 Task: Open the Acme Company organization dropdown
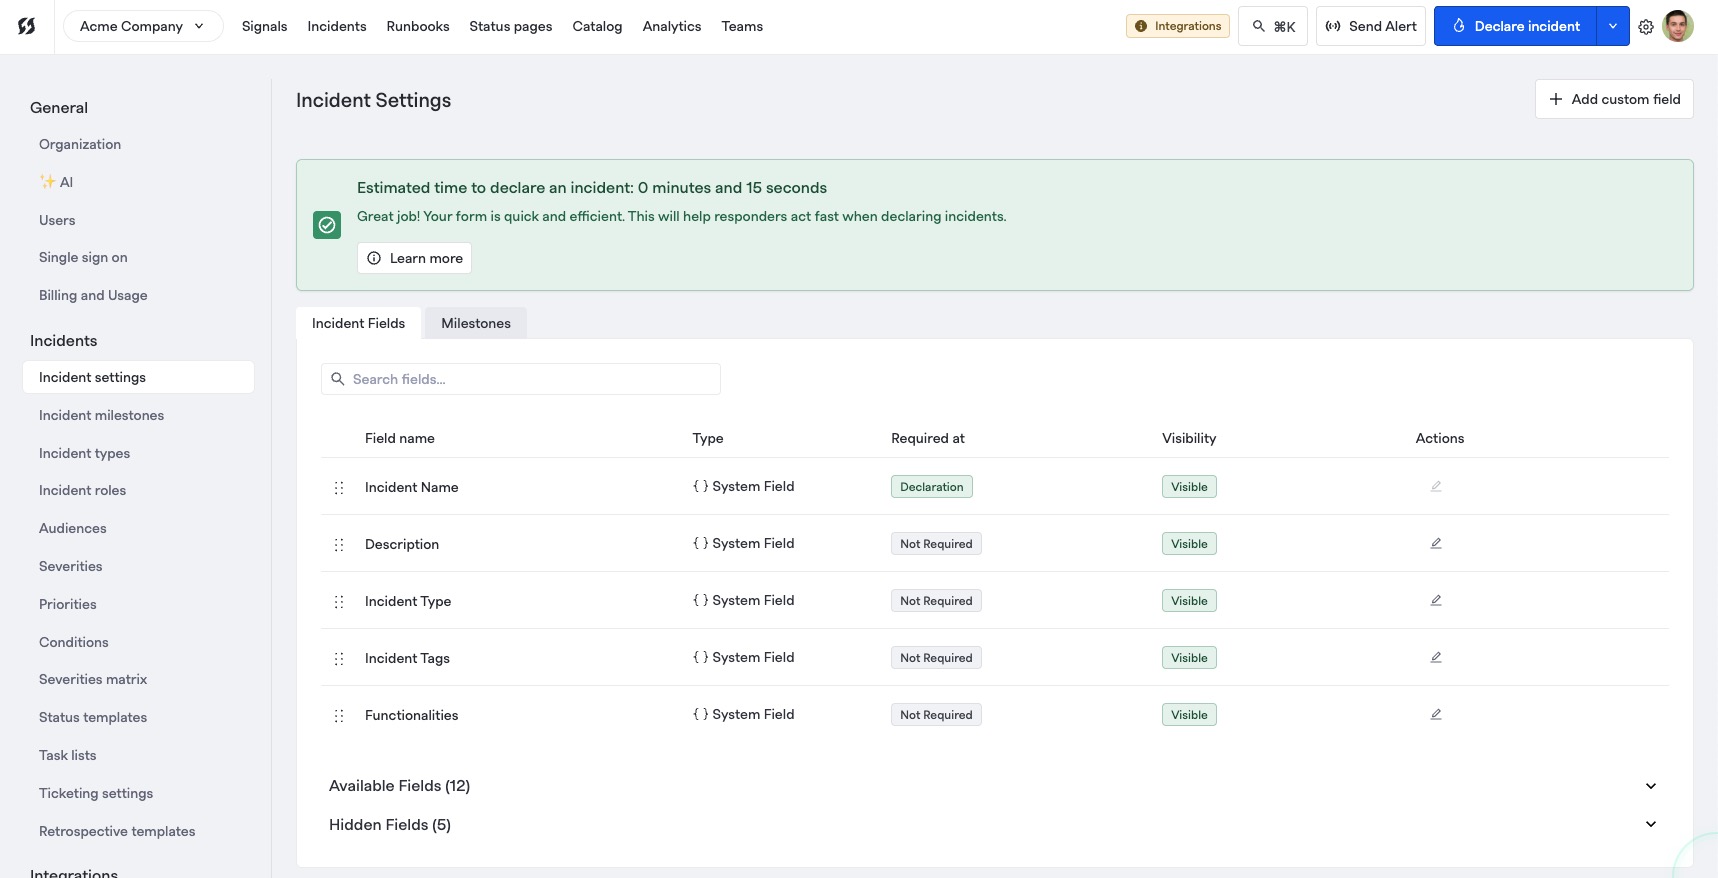pos(143,26)
